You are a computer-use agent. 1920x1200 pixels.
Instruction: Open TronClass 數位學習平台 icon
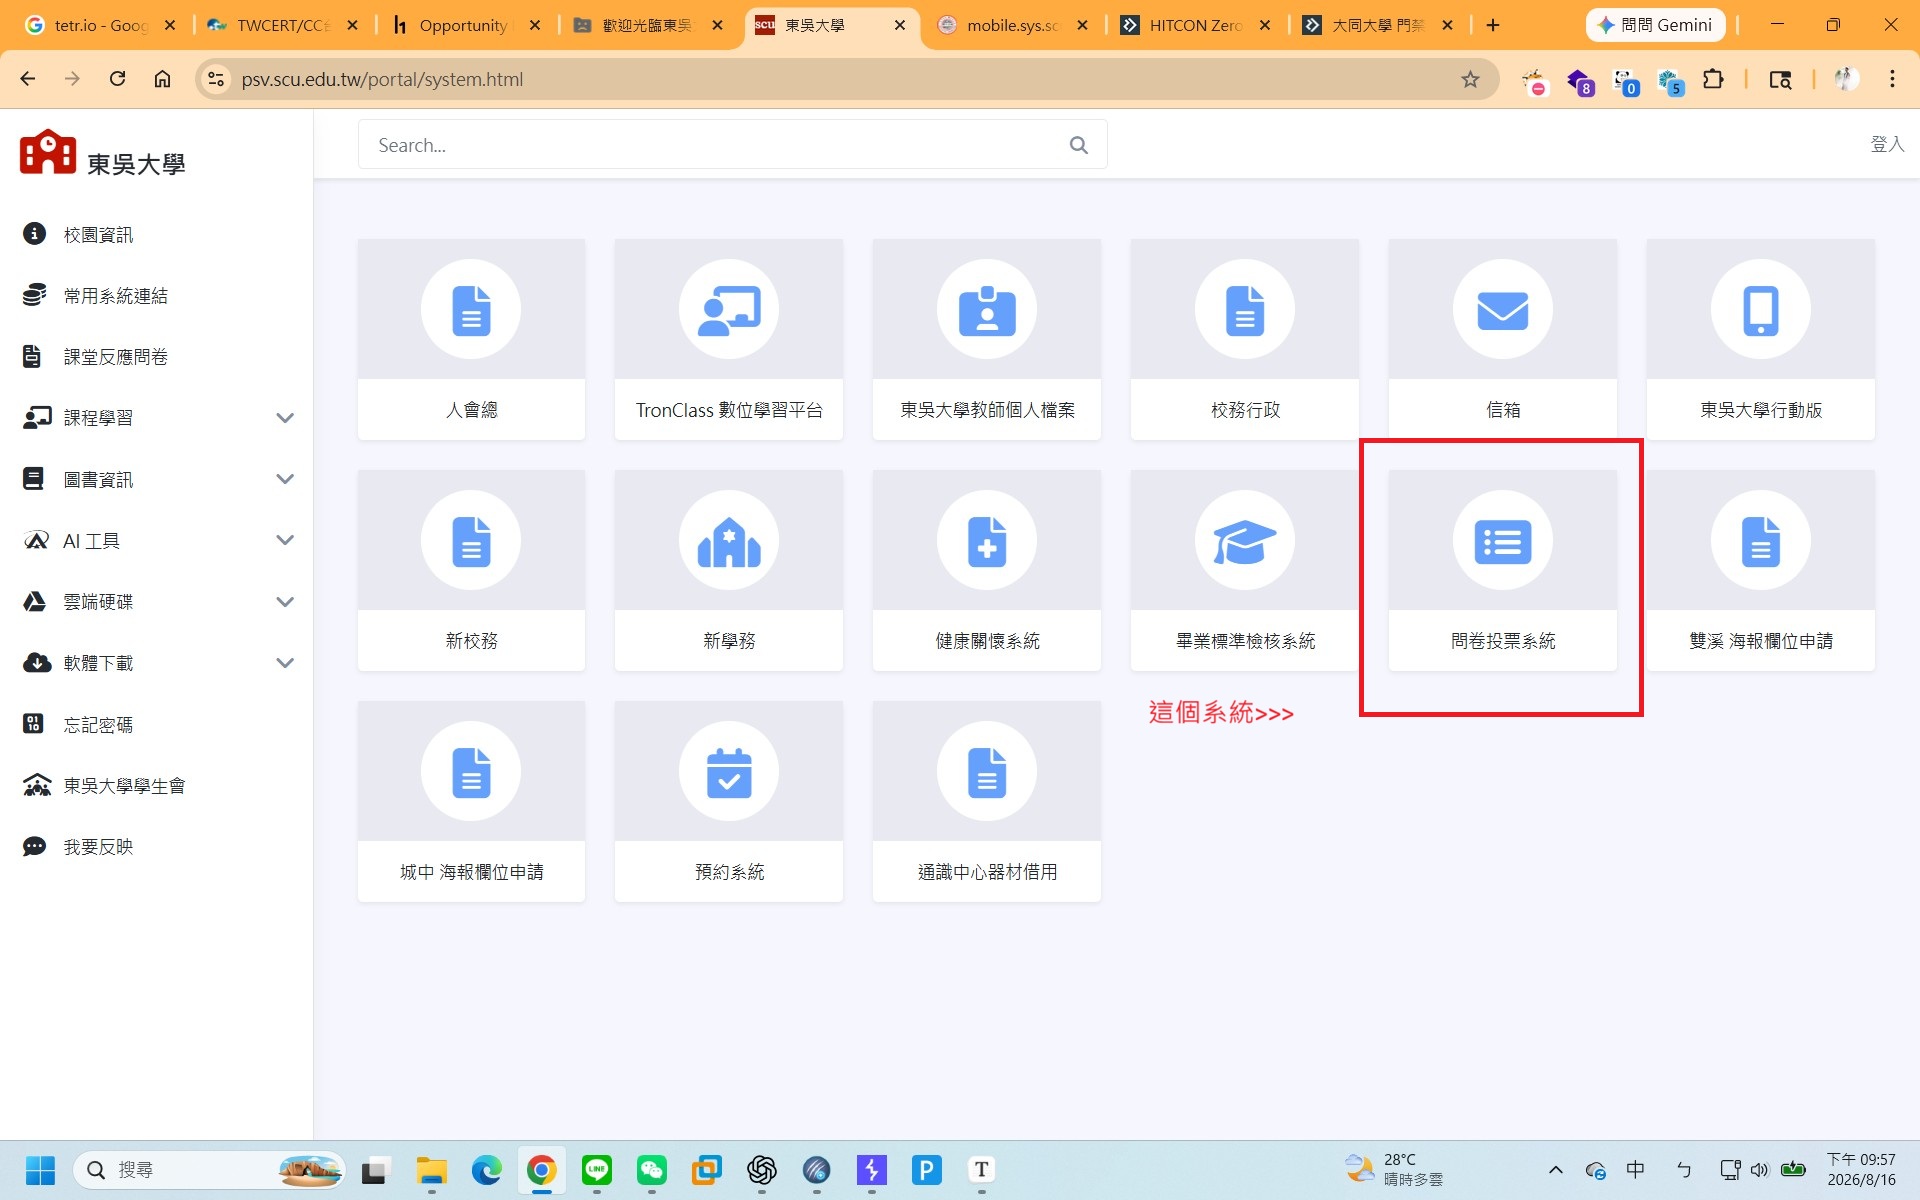tap(729, 309)
